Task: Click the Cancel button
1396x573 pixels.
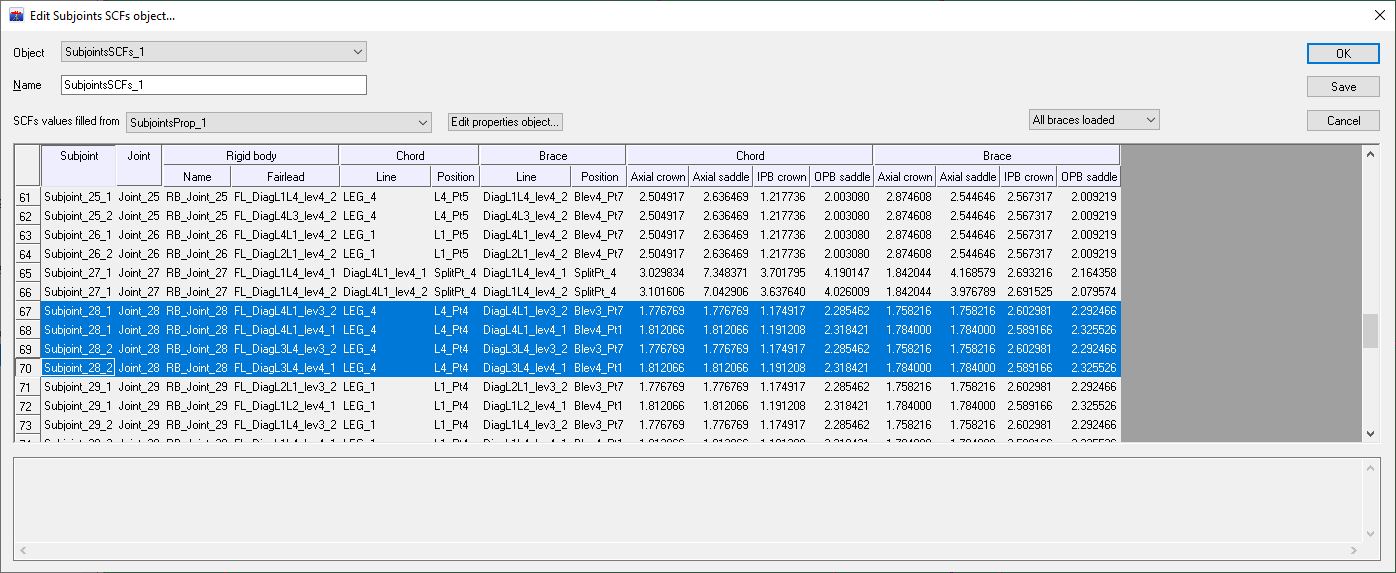Action: point(1343,121)
